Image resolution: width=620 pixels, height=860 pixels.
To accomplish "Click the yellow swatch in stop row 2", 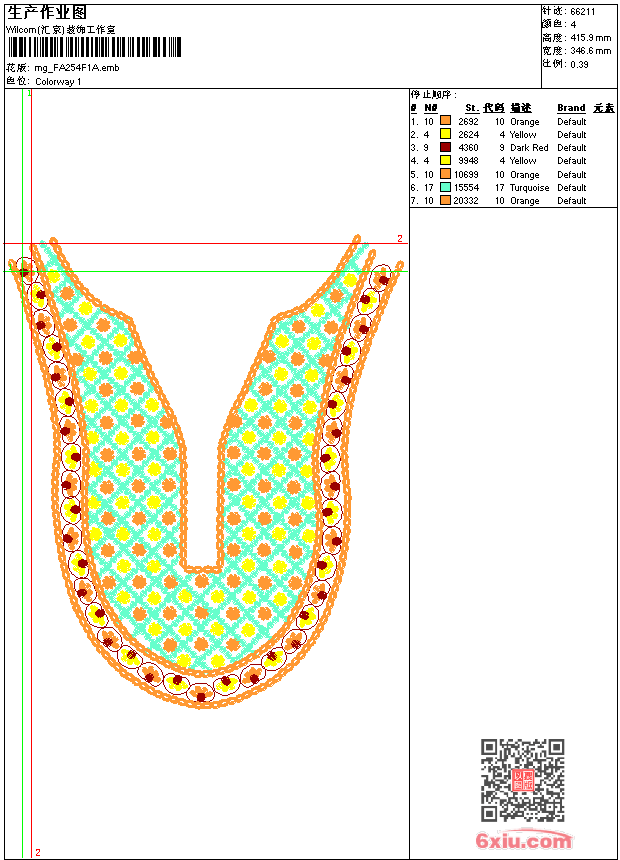I will (x=446, y=134).
